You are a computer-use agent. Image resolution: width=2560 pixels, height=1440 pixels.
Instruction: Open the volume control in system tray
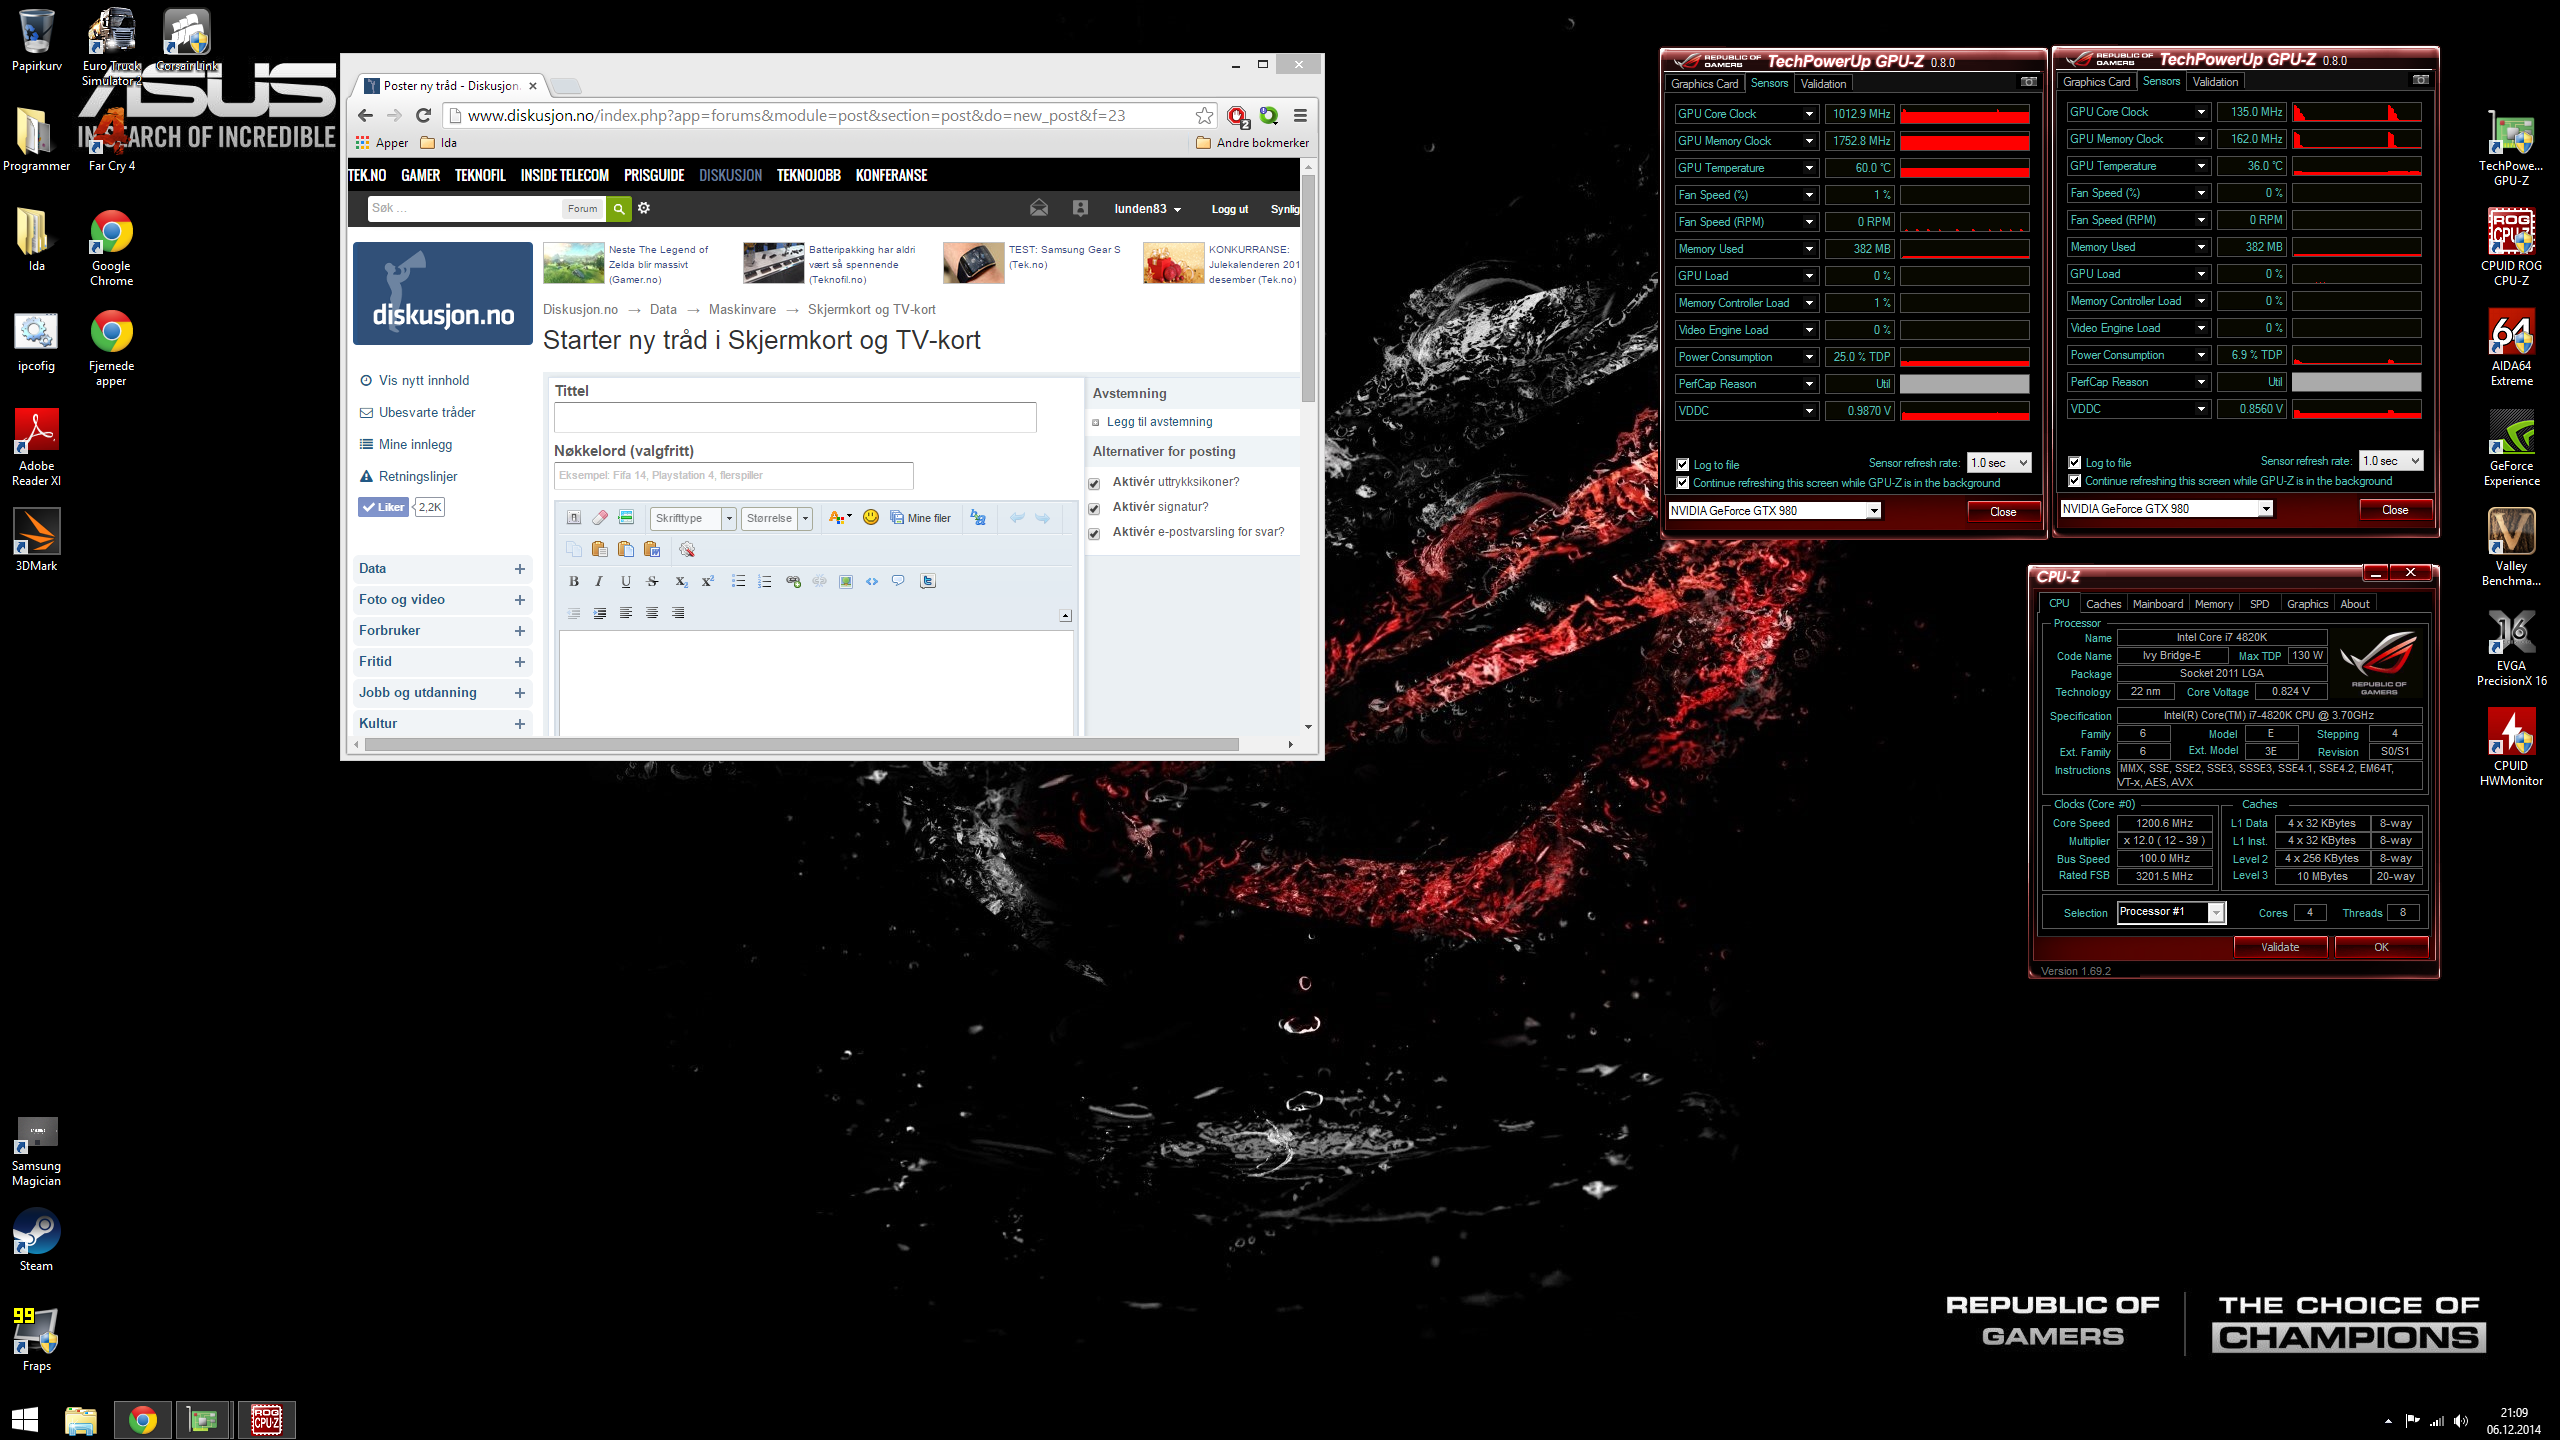(2460, 1421)
